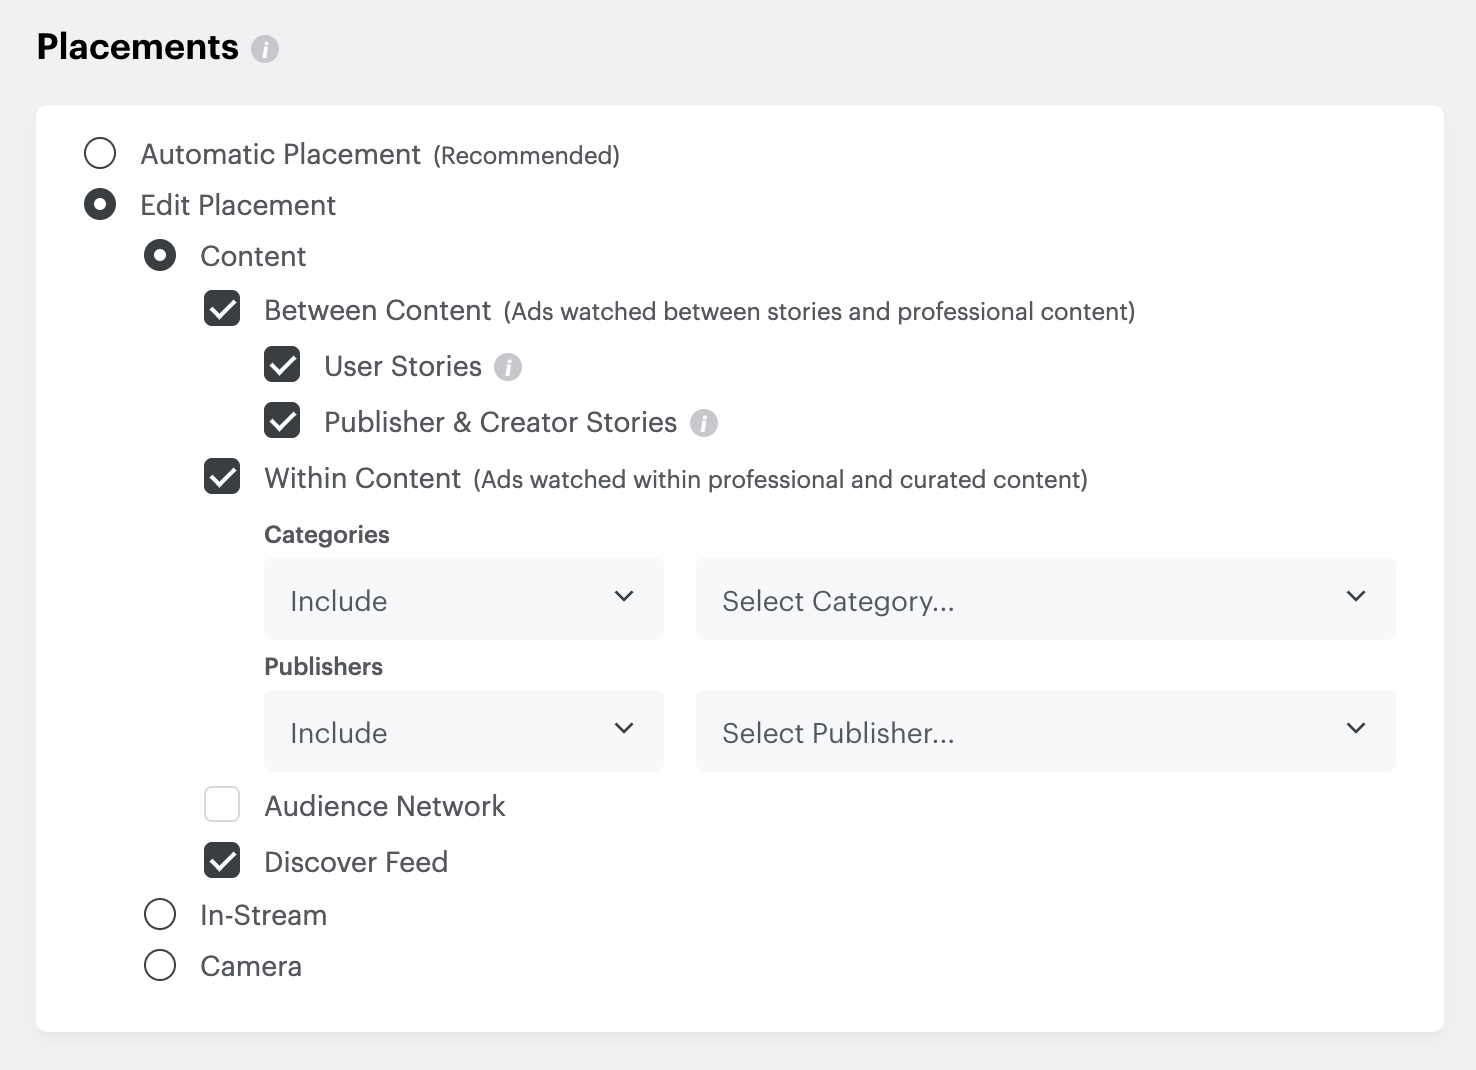This screenshot has height=1070, width=1476.
Task: Click the 'Publishers' label
Action: pos(323,667)
